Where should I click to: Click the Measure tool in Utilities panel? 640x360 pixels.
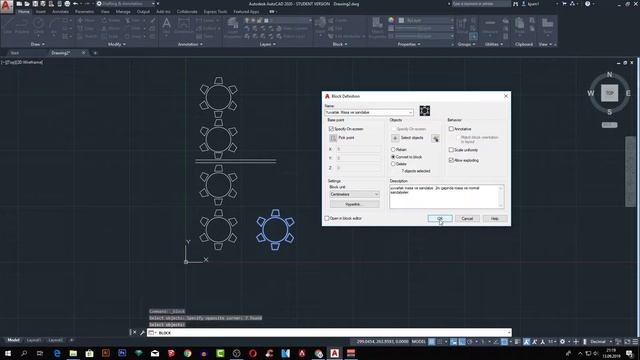click(x=490, y=27)
